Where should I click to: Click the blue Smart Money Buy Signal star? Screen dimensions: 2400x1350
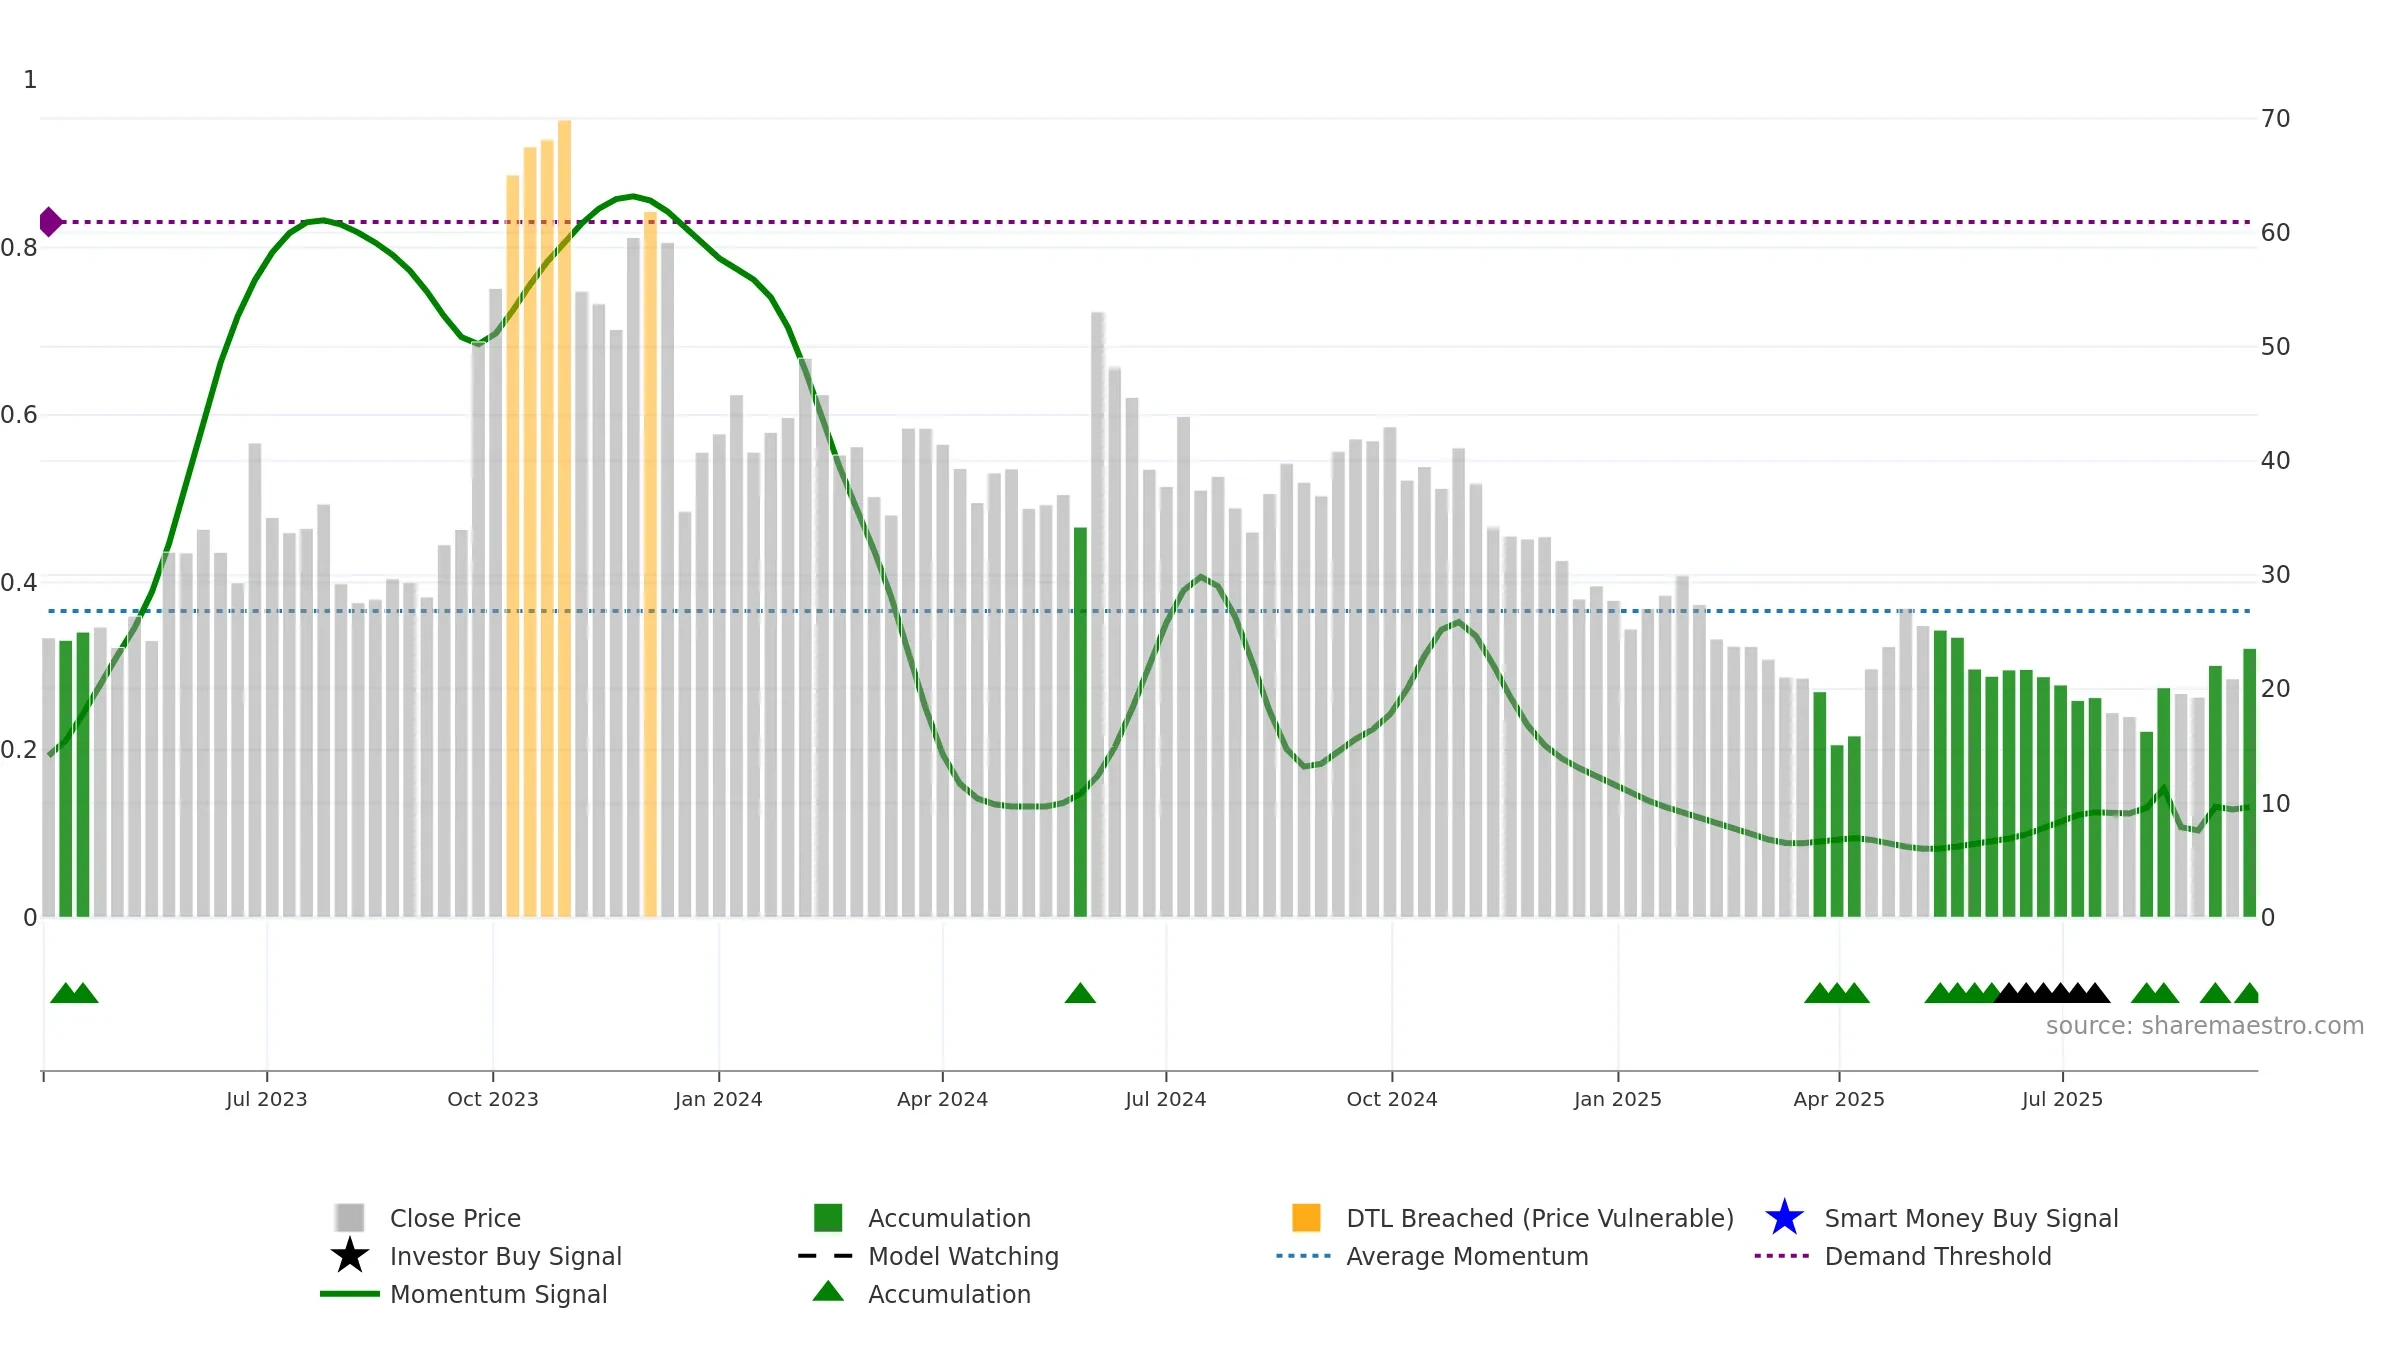[x=1784, y=1218]
